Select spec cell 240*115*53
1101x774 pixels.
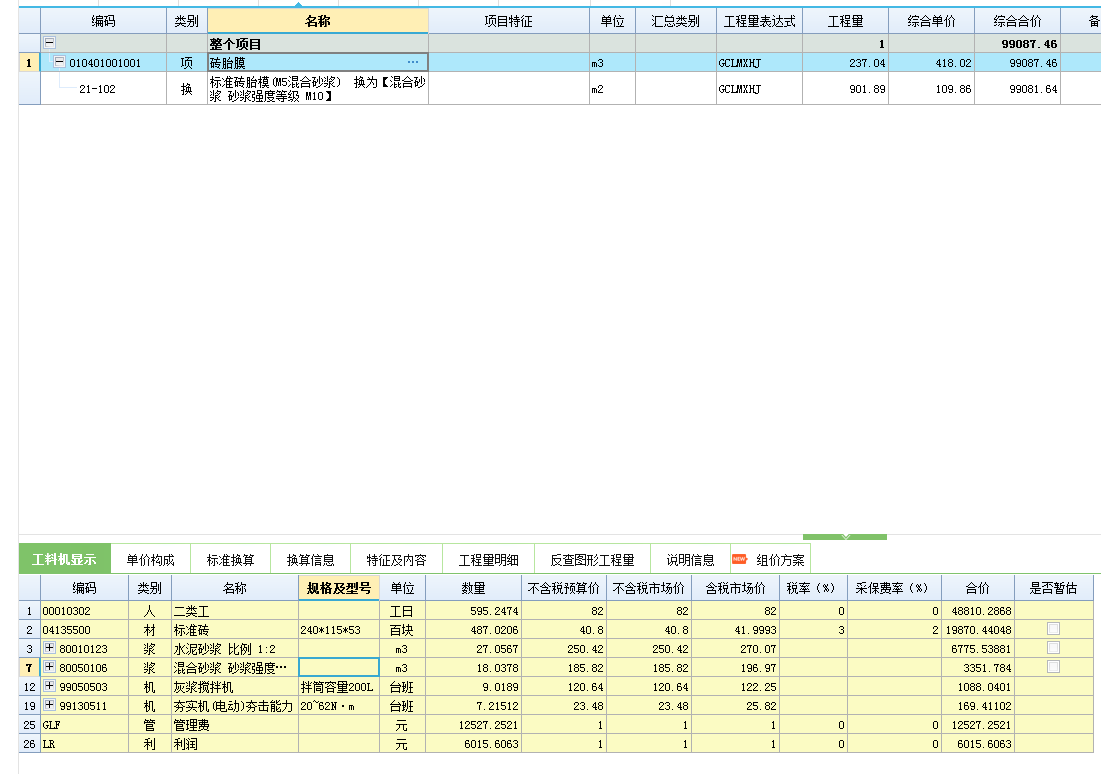point(339,629)
